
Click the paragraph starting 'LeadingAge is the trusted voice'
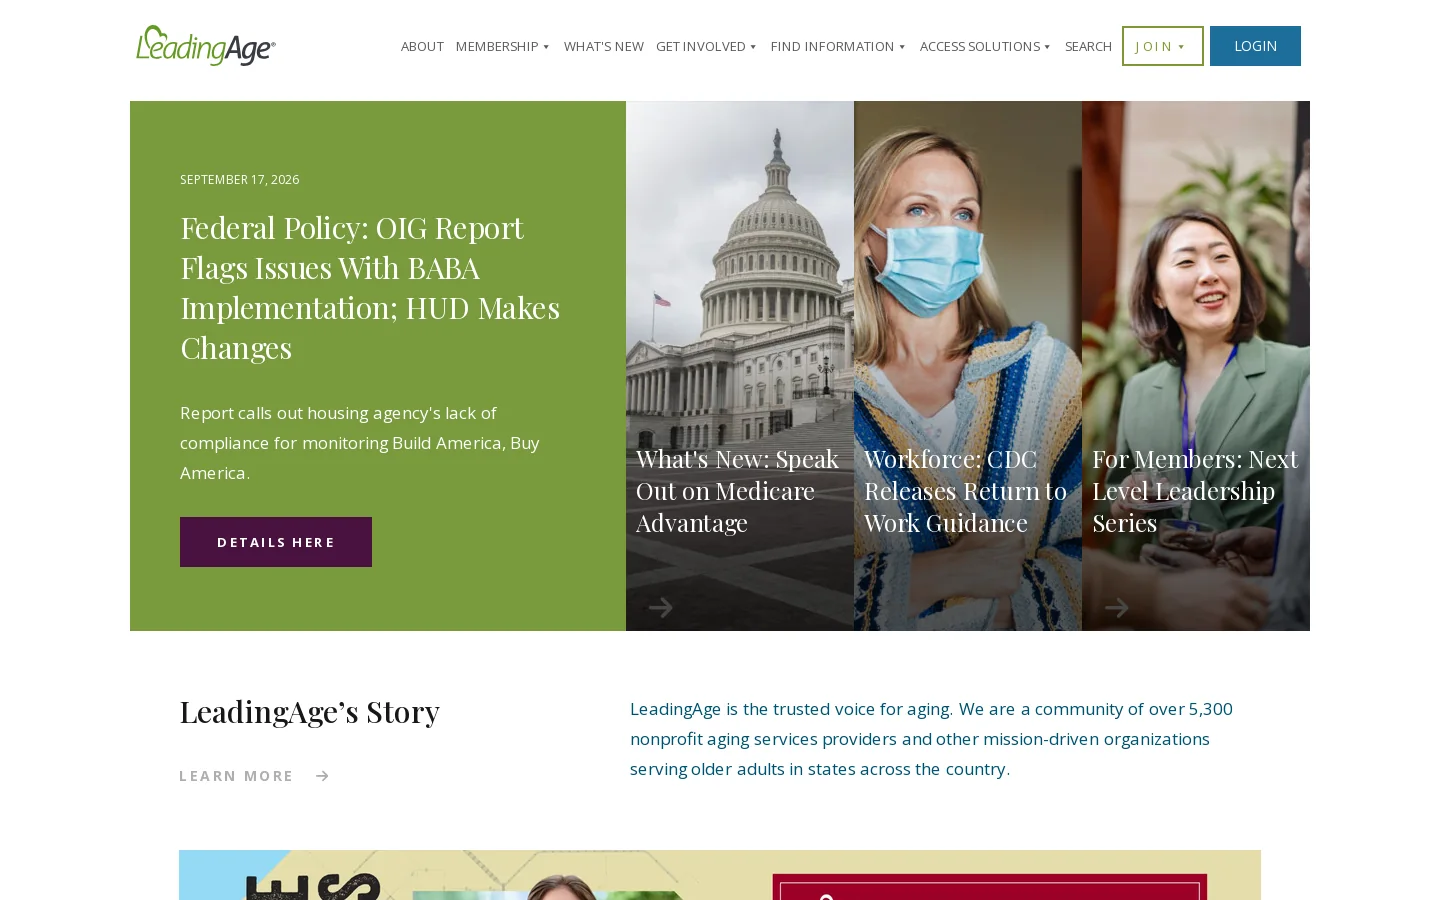tap(932, 739)
